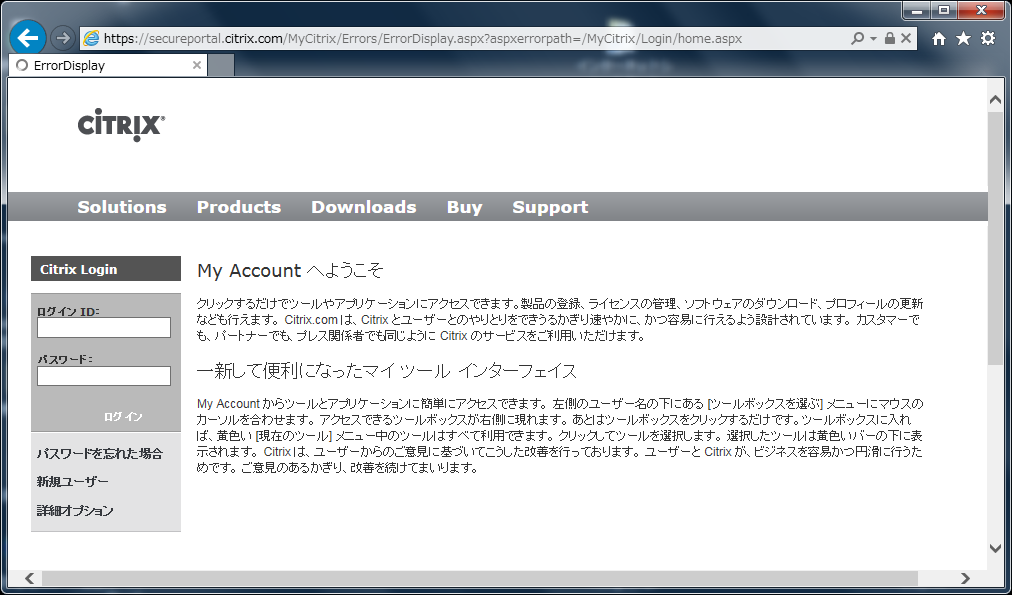Open the browser Home page icon
Screen dimensions: 1017x595
(x=938, y=37)
